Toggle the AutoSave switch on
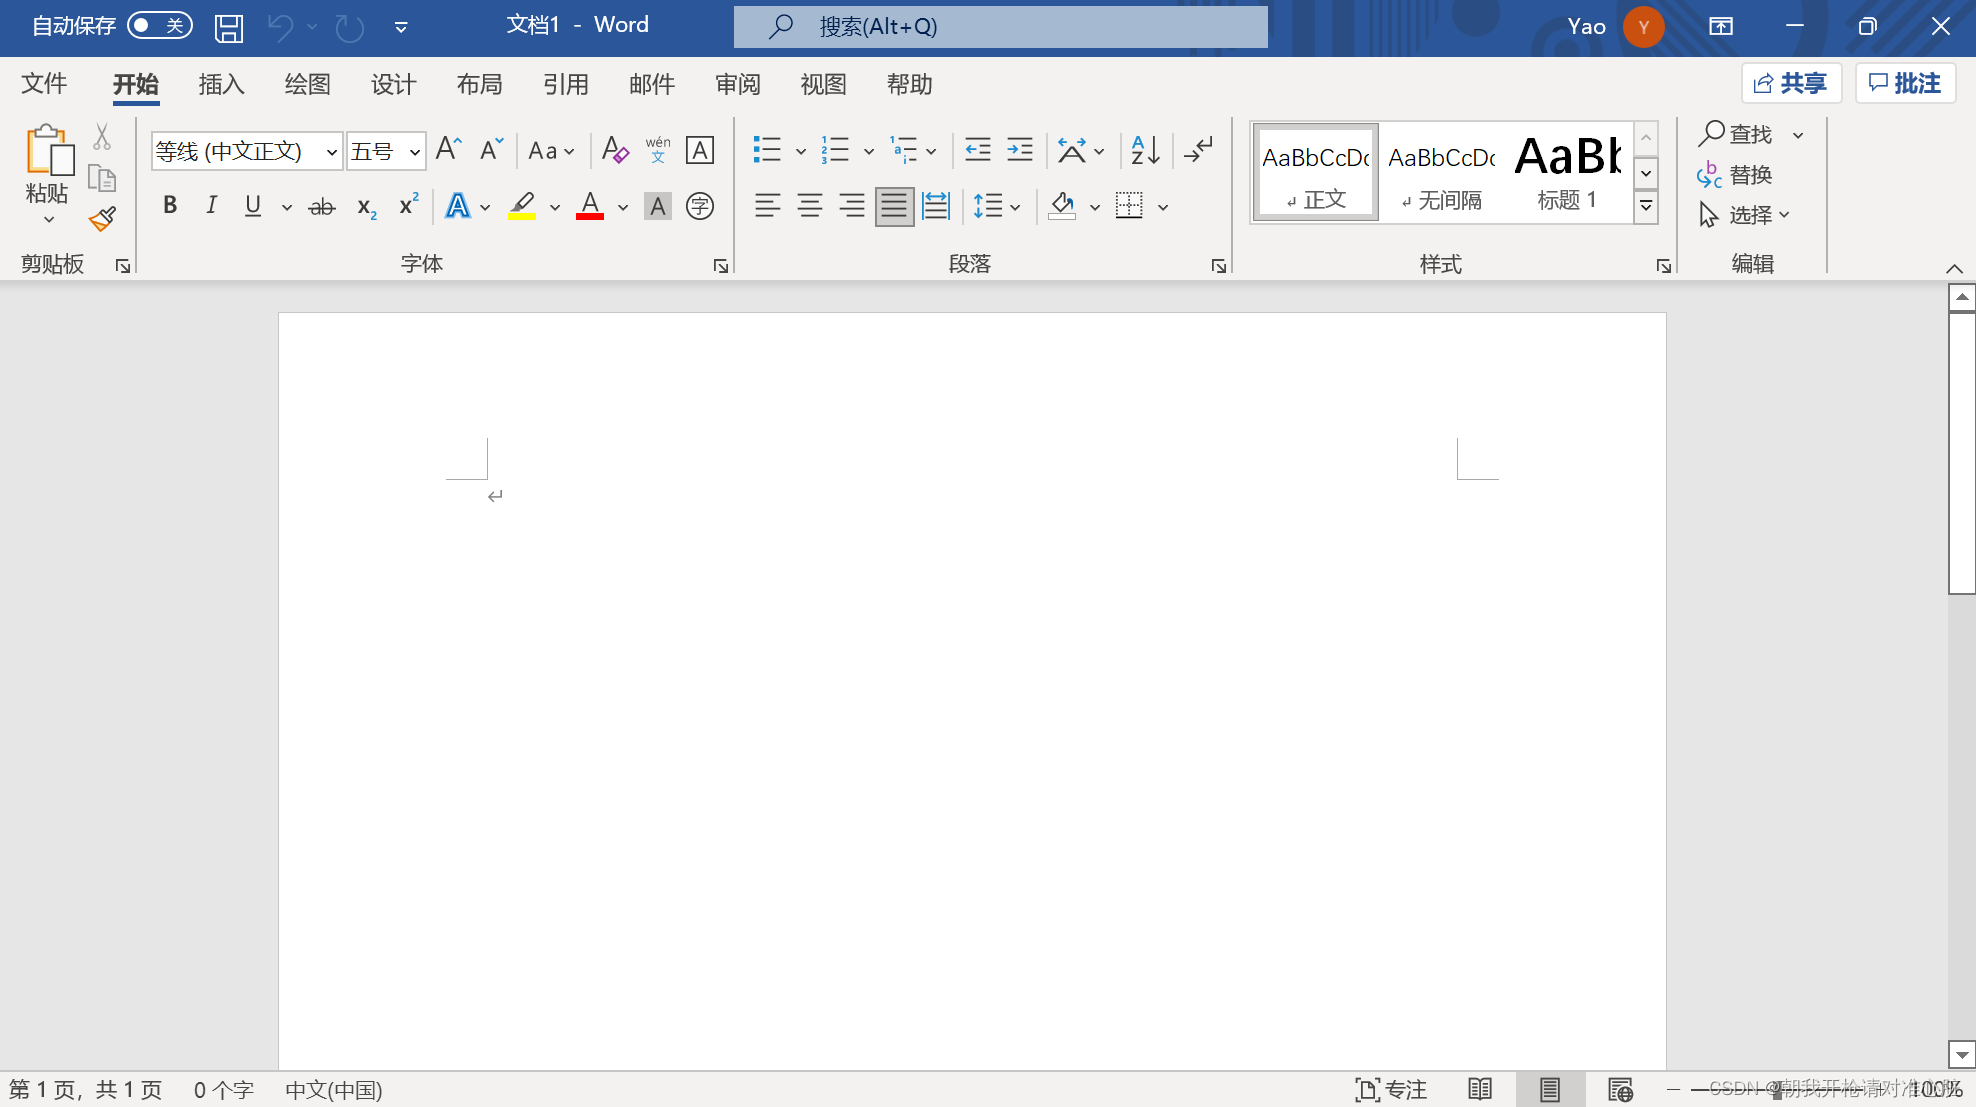The height and width of the screenshot is (1107, 1976). click(159, 25)
